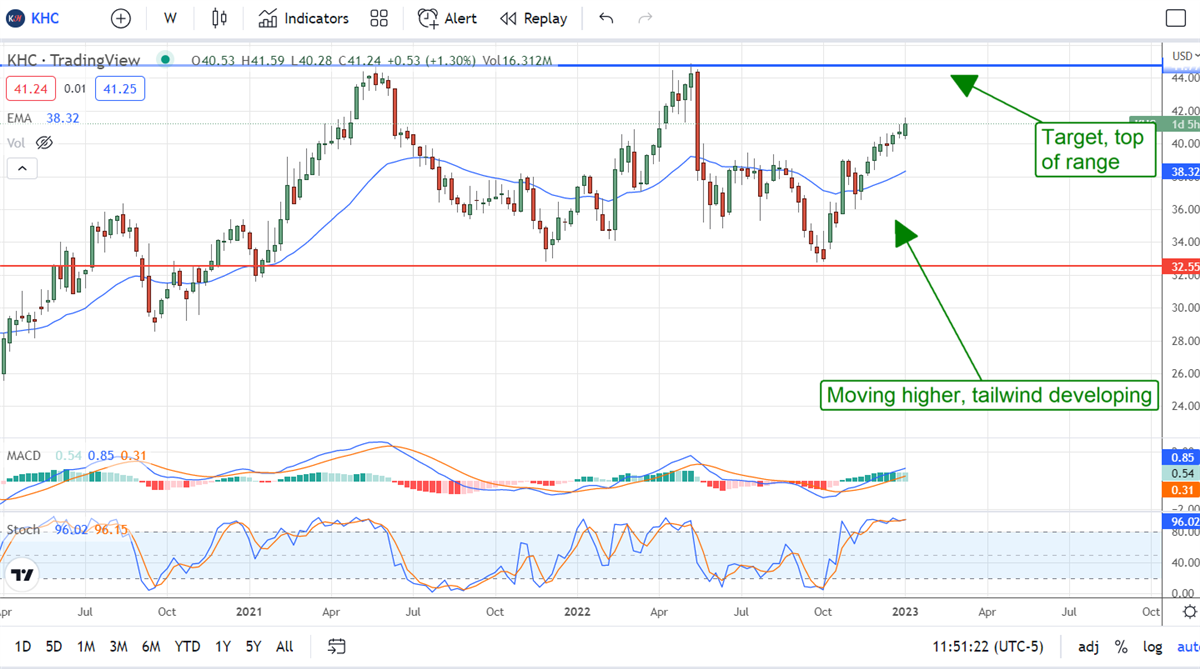
Task: Show the hidden Vol indicator
Action: (x=44, y=143)
